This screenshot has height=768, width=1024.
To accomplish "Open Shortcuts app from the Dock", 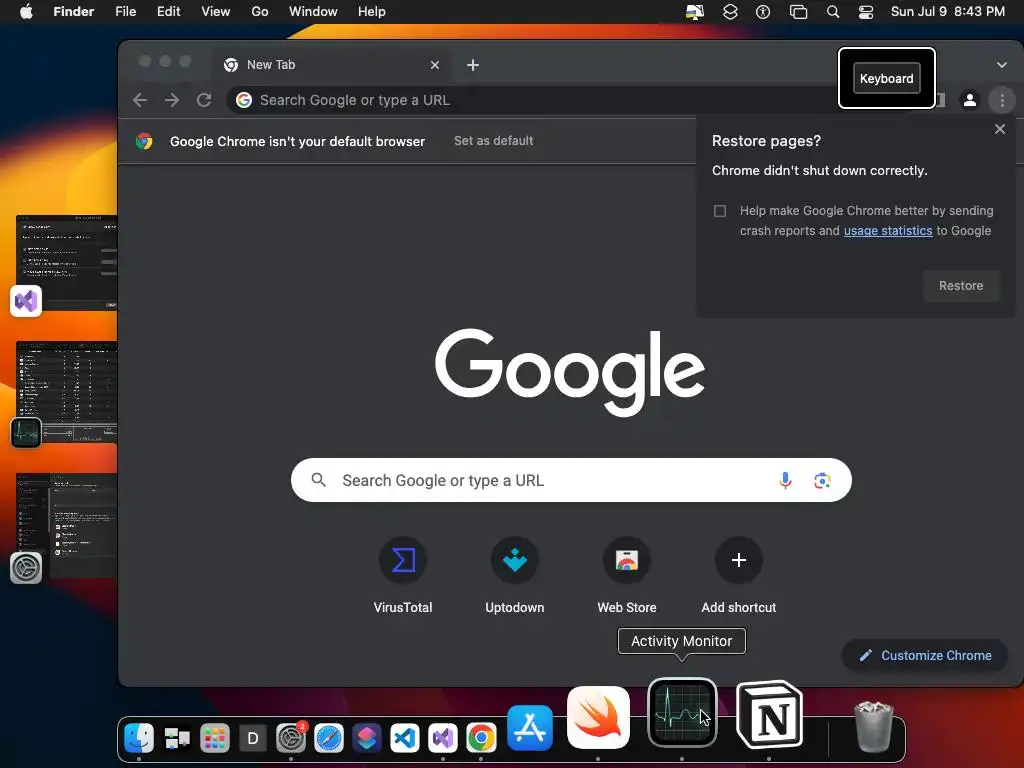I will [367, 739].
